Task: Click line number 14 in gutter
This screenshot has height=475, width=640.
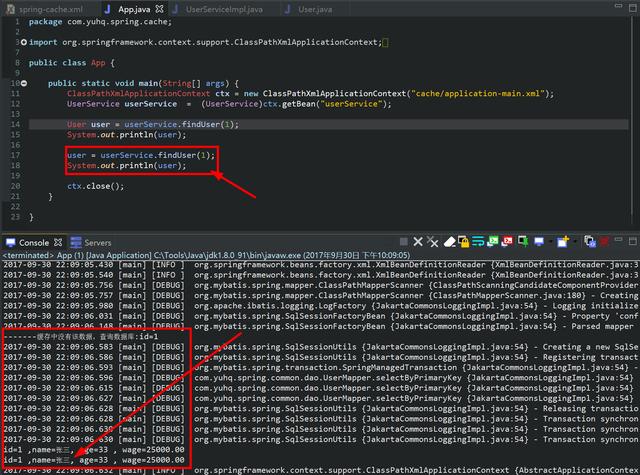Action: (15, 124)
